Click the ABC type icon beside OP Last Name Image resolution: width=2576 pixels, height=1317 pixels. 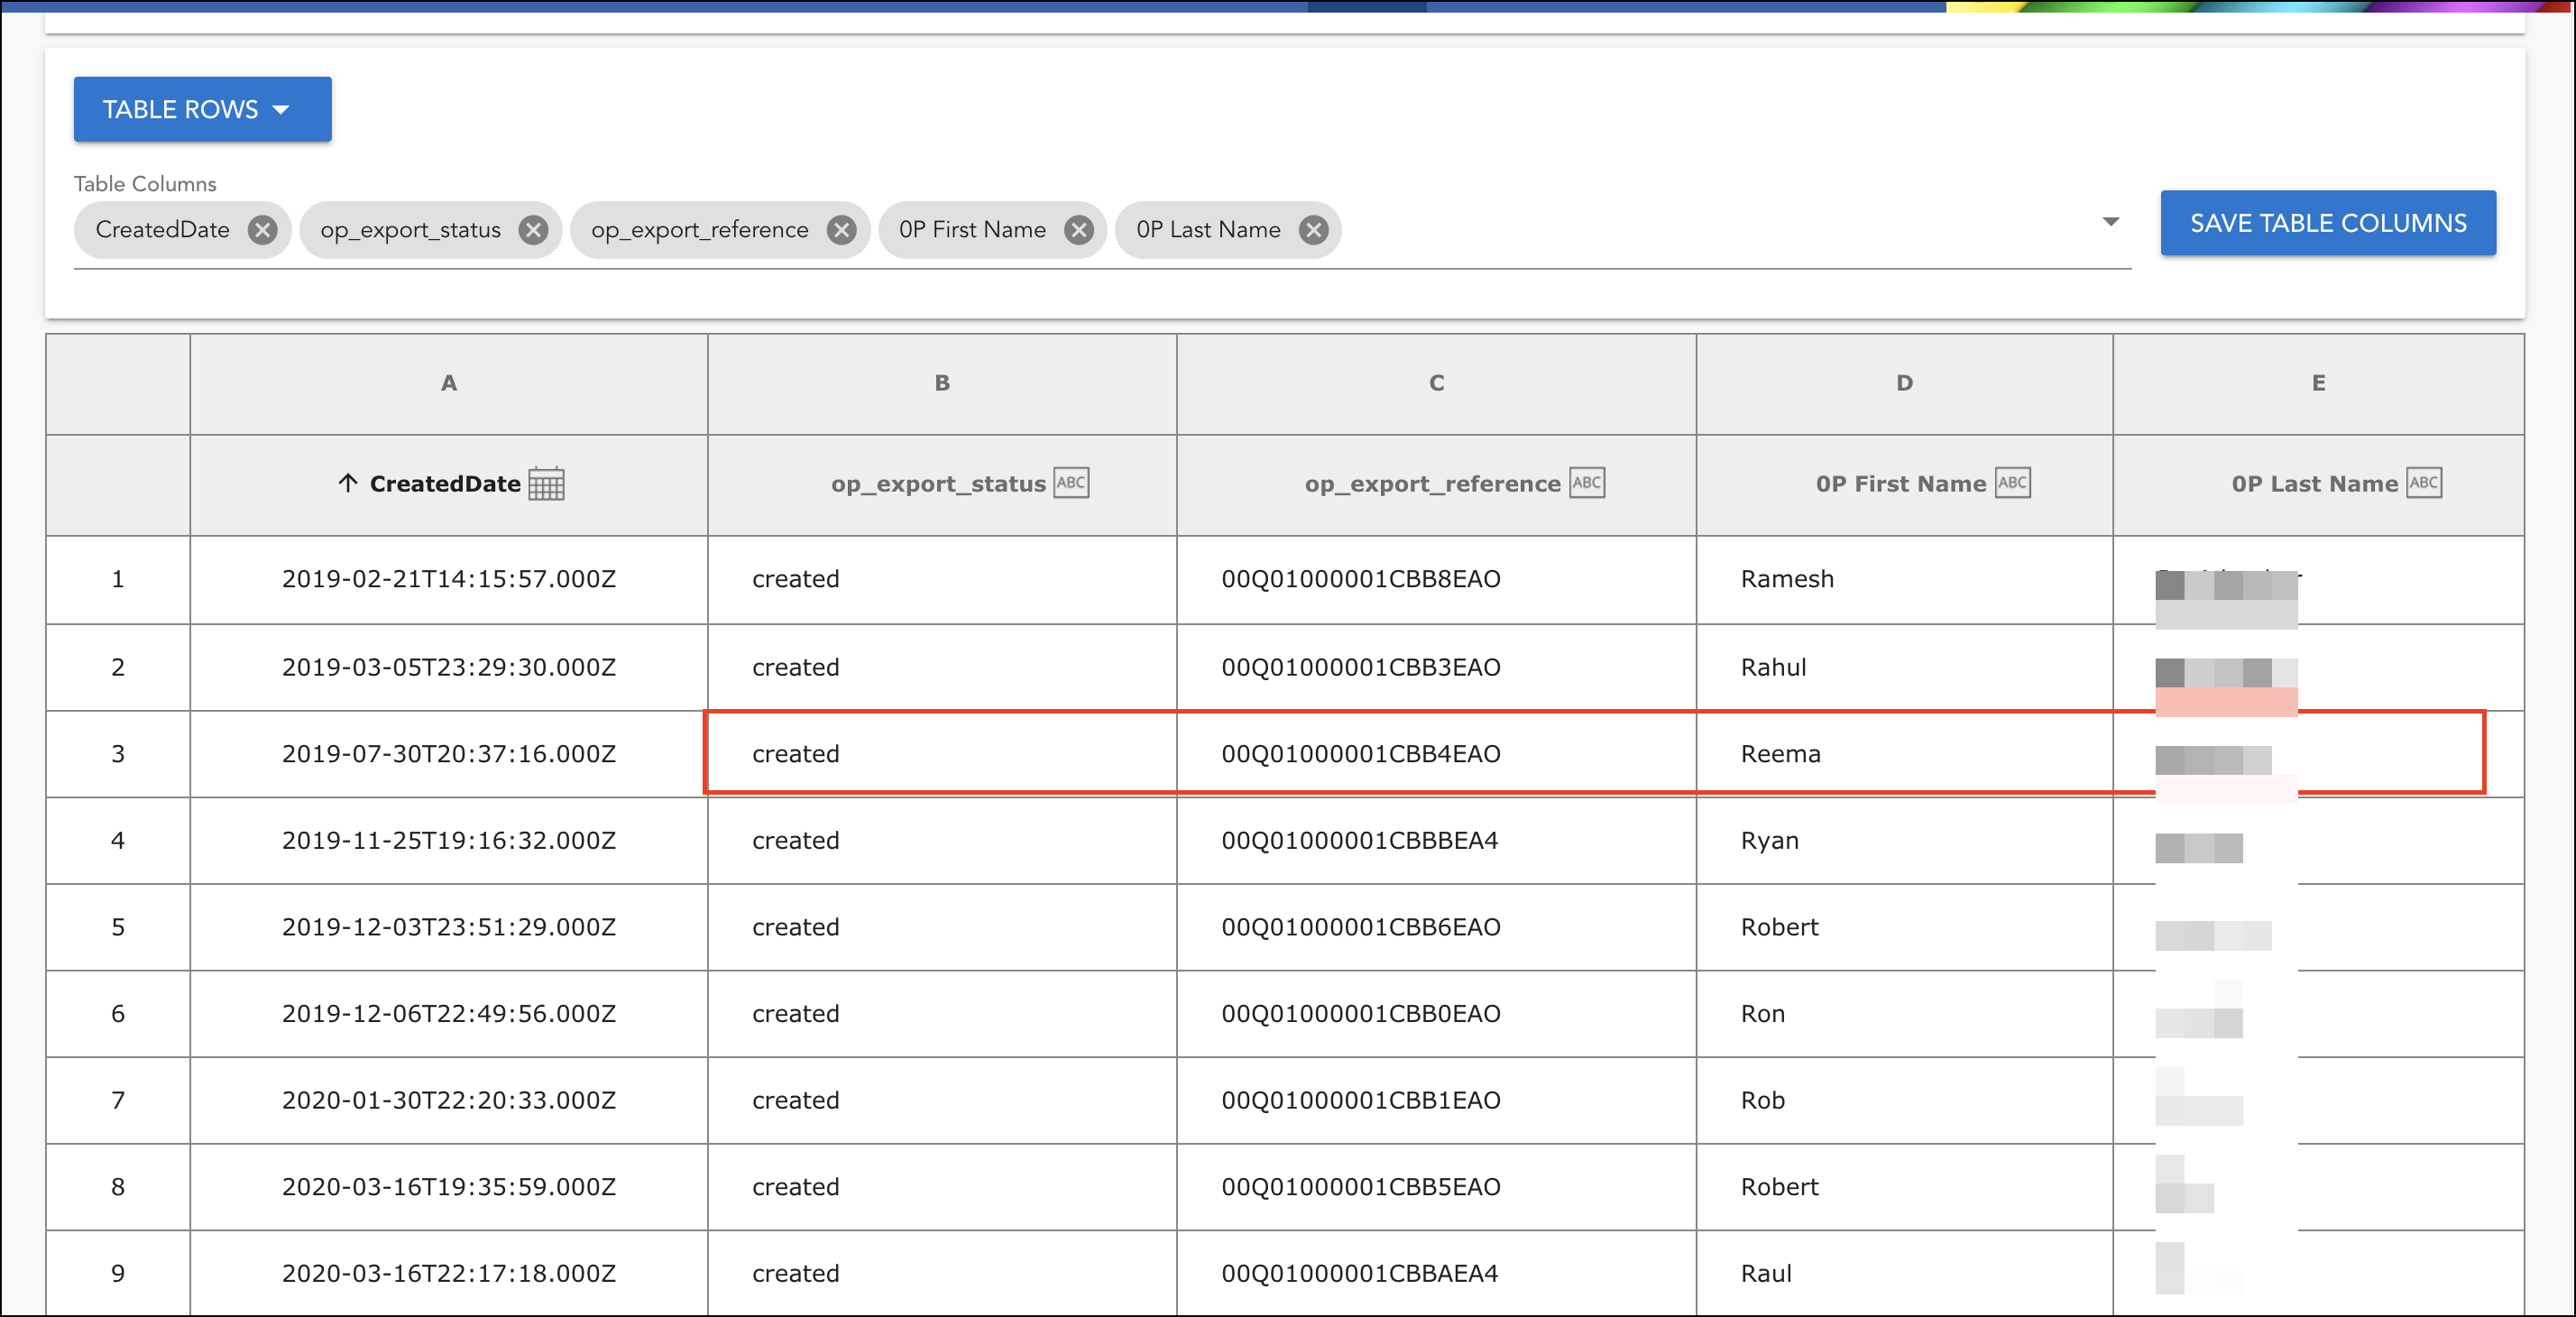click(x=2424, y=483)
